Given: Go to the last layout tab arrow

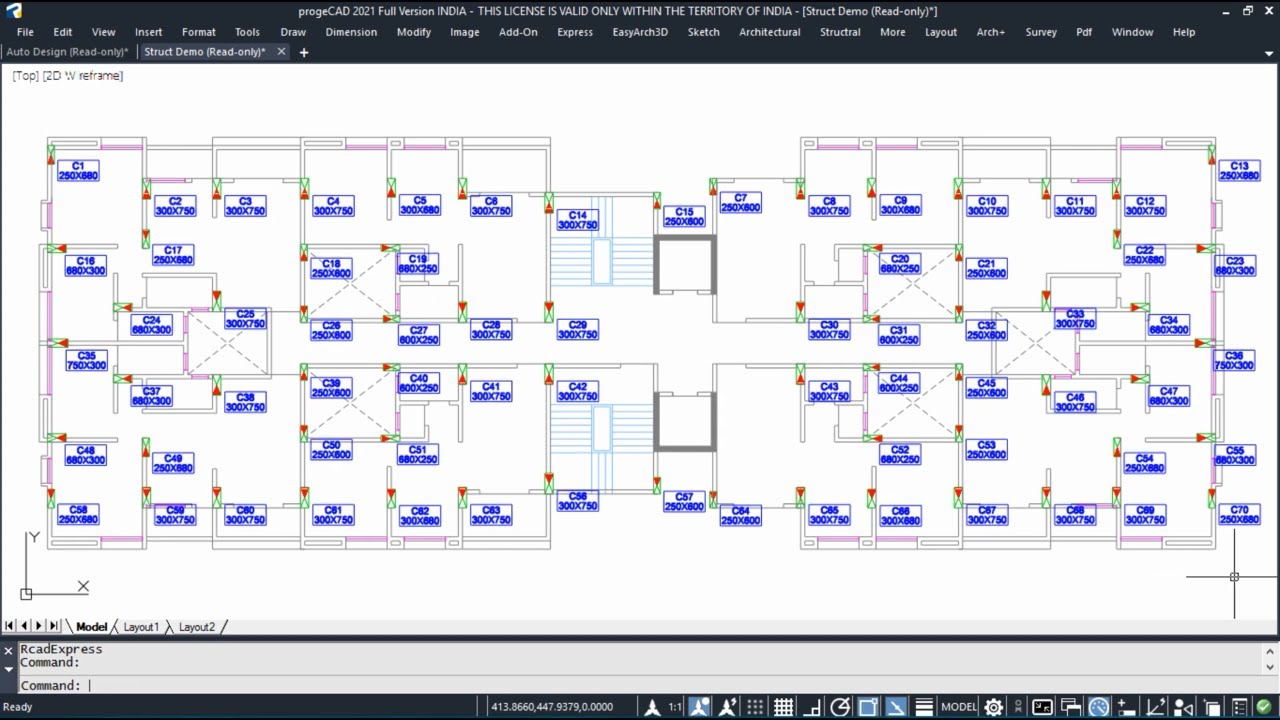Looking at the screenshot, I should 53,626.
